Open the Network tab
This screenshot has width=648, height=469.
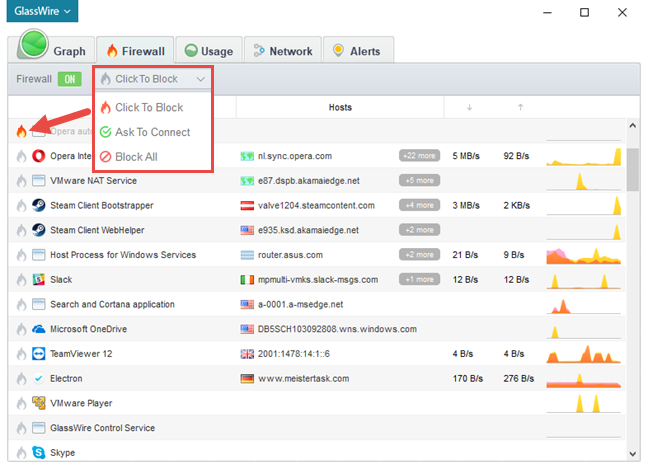click(283, 51)
